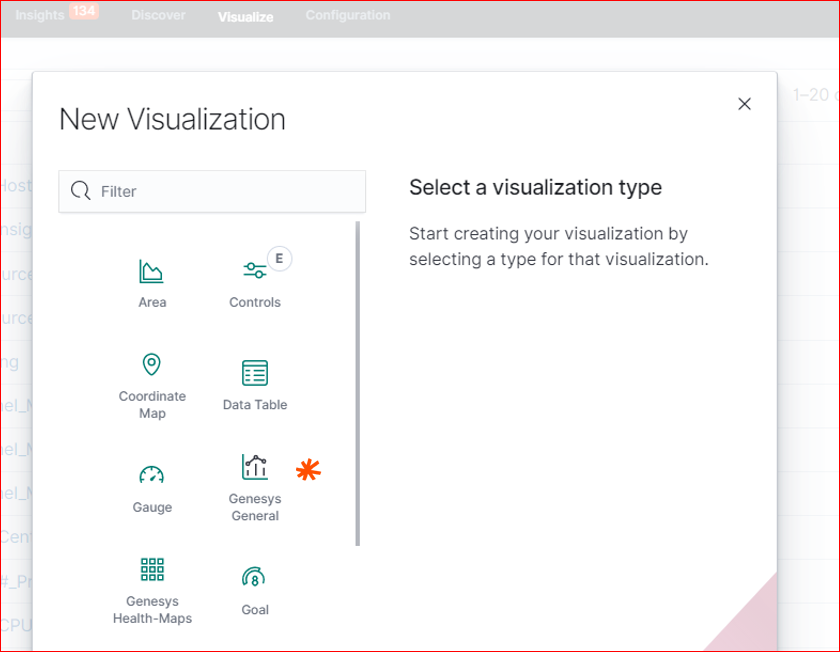Open the Insights tab
This screenshot has width=840, height=652.
point(40,15)
